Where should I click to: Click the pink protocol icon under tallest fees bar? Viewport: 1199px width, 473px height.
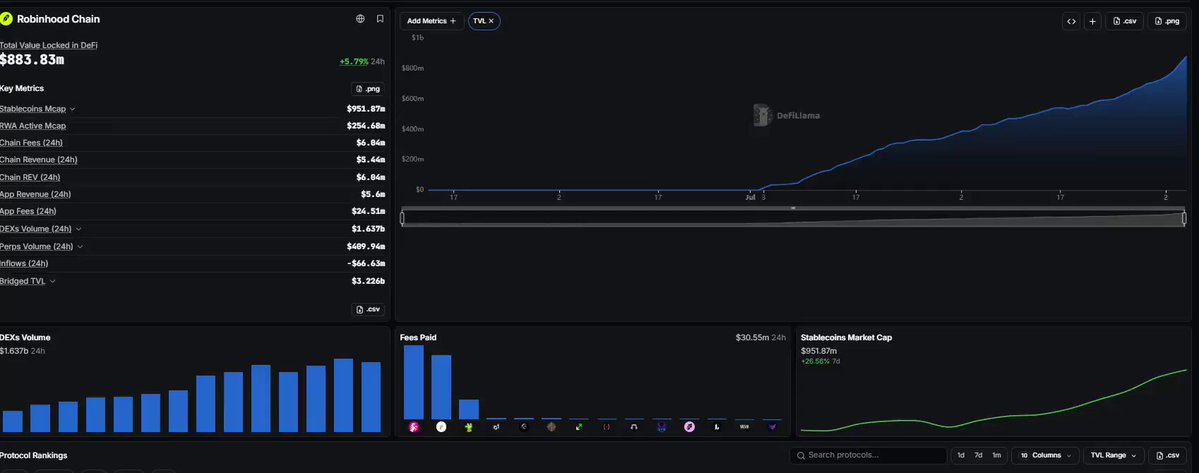[414, 427]
